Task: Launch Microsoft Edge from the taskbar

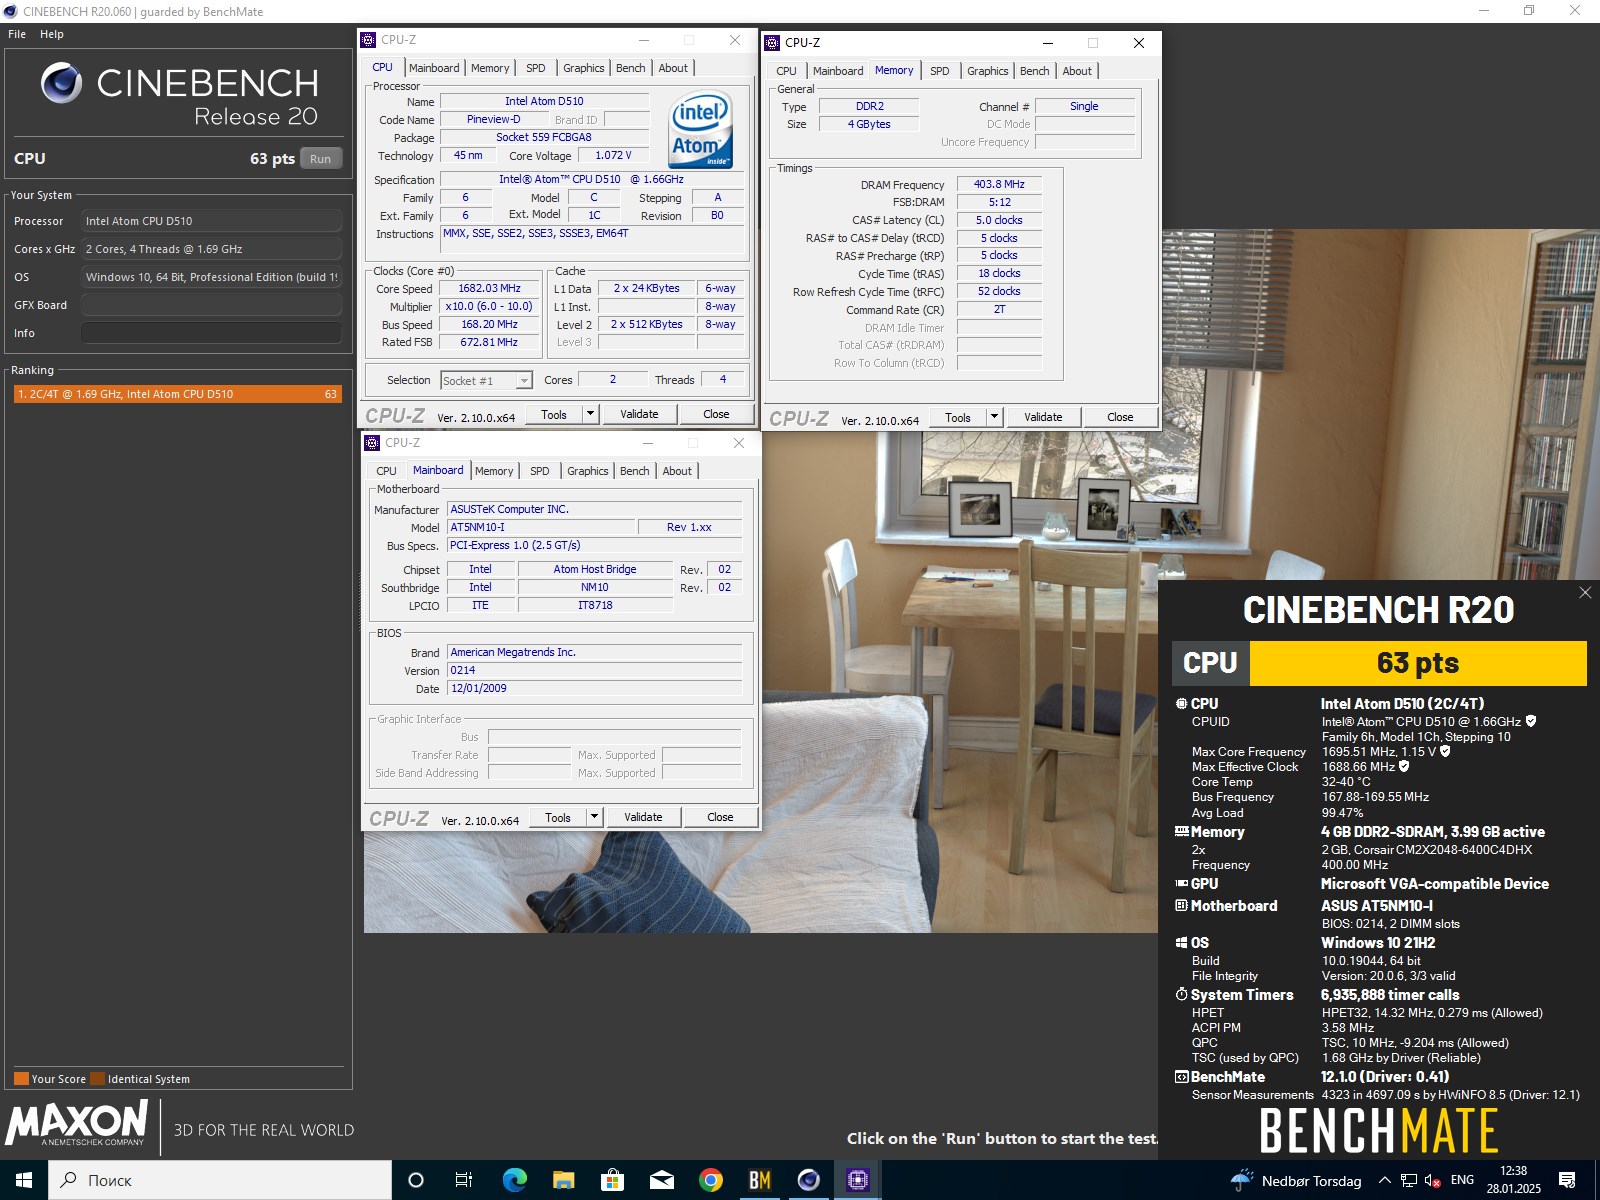Action: 514,1180
